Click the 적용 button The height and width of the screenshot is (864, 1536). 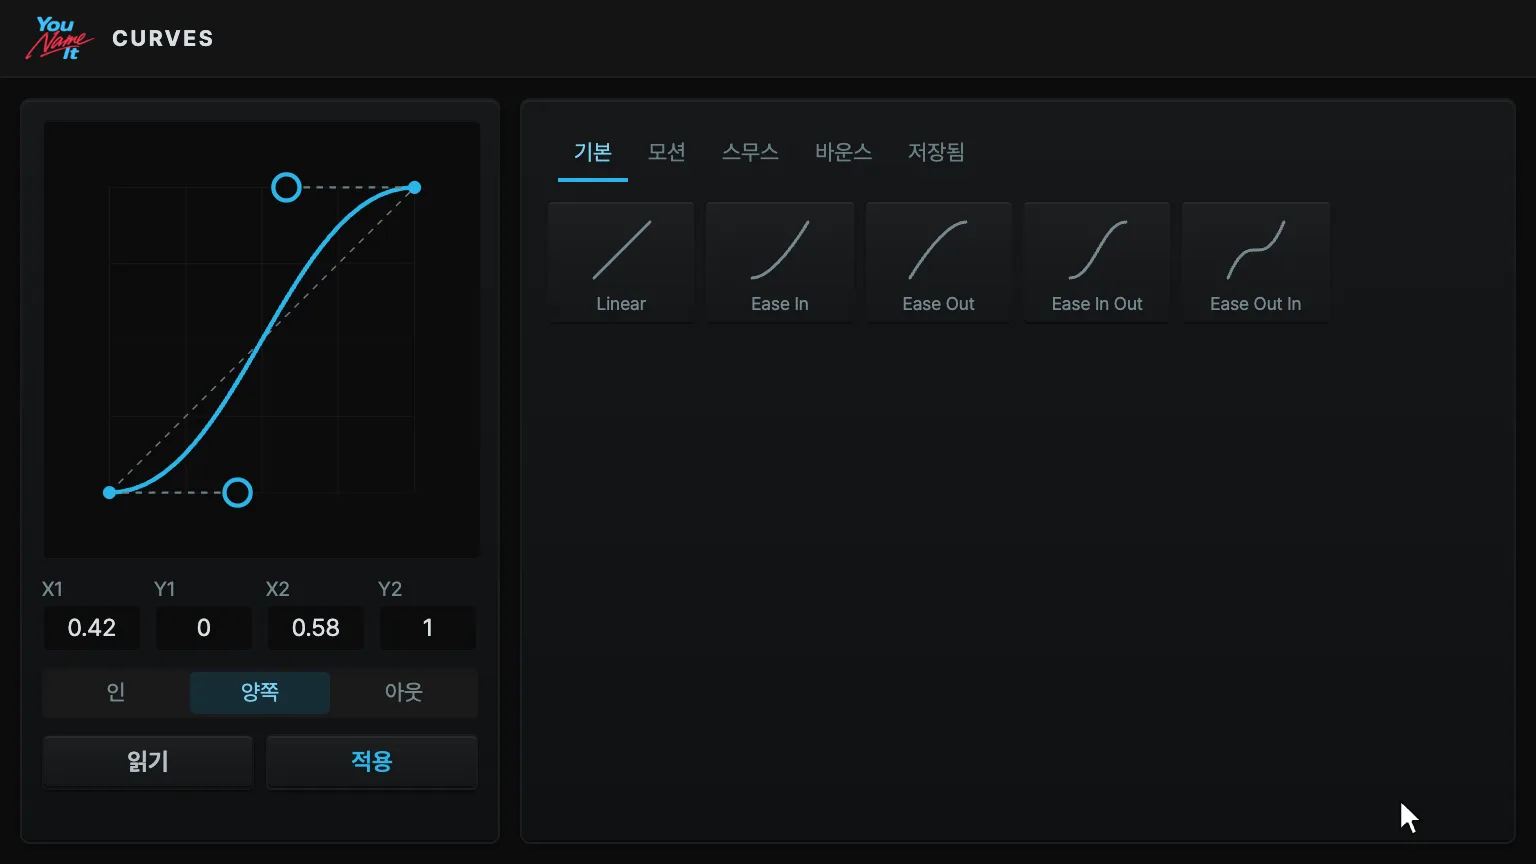click(x=372, y=762)
